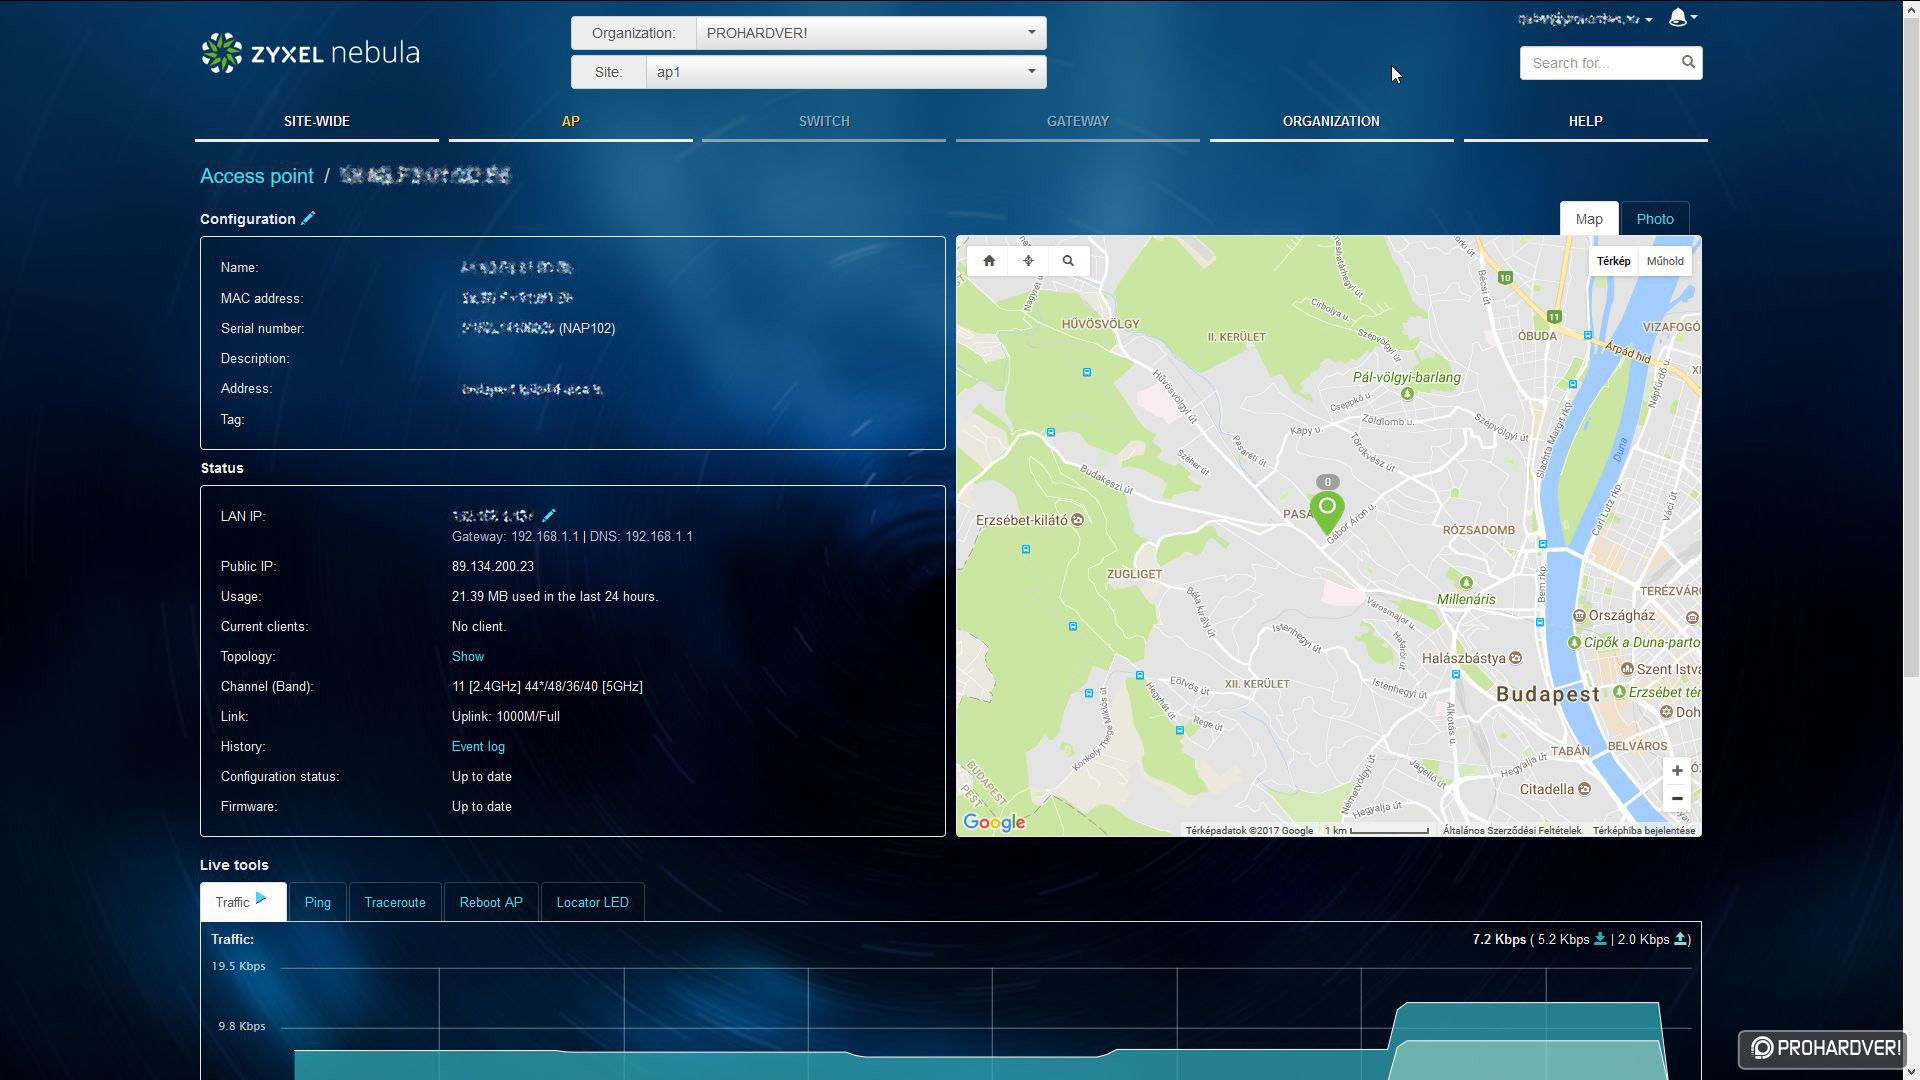Screen dimensions: 1920x1080
Task: Open the Organization dropdown
Action: pos(871,33)
